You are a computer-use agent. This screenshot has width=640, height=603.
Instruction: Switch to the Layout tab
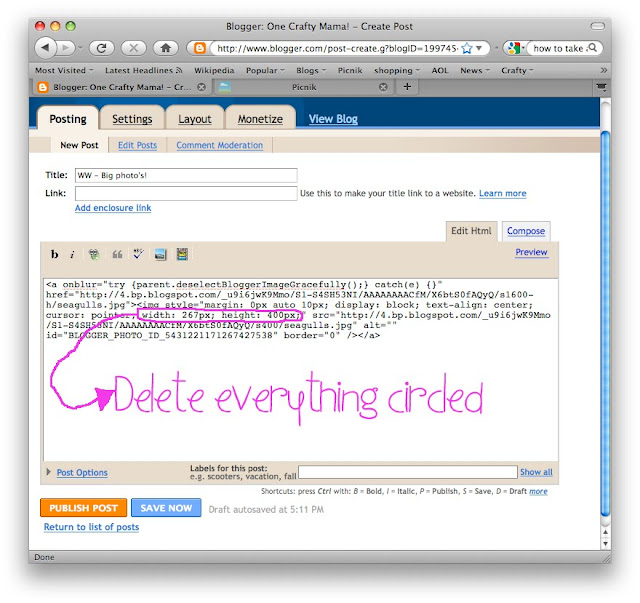[x=195, y=119]
